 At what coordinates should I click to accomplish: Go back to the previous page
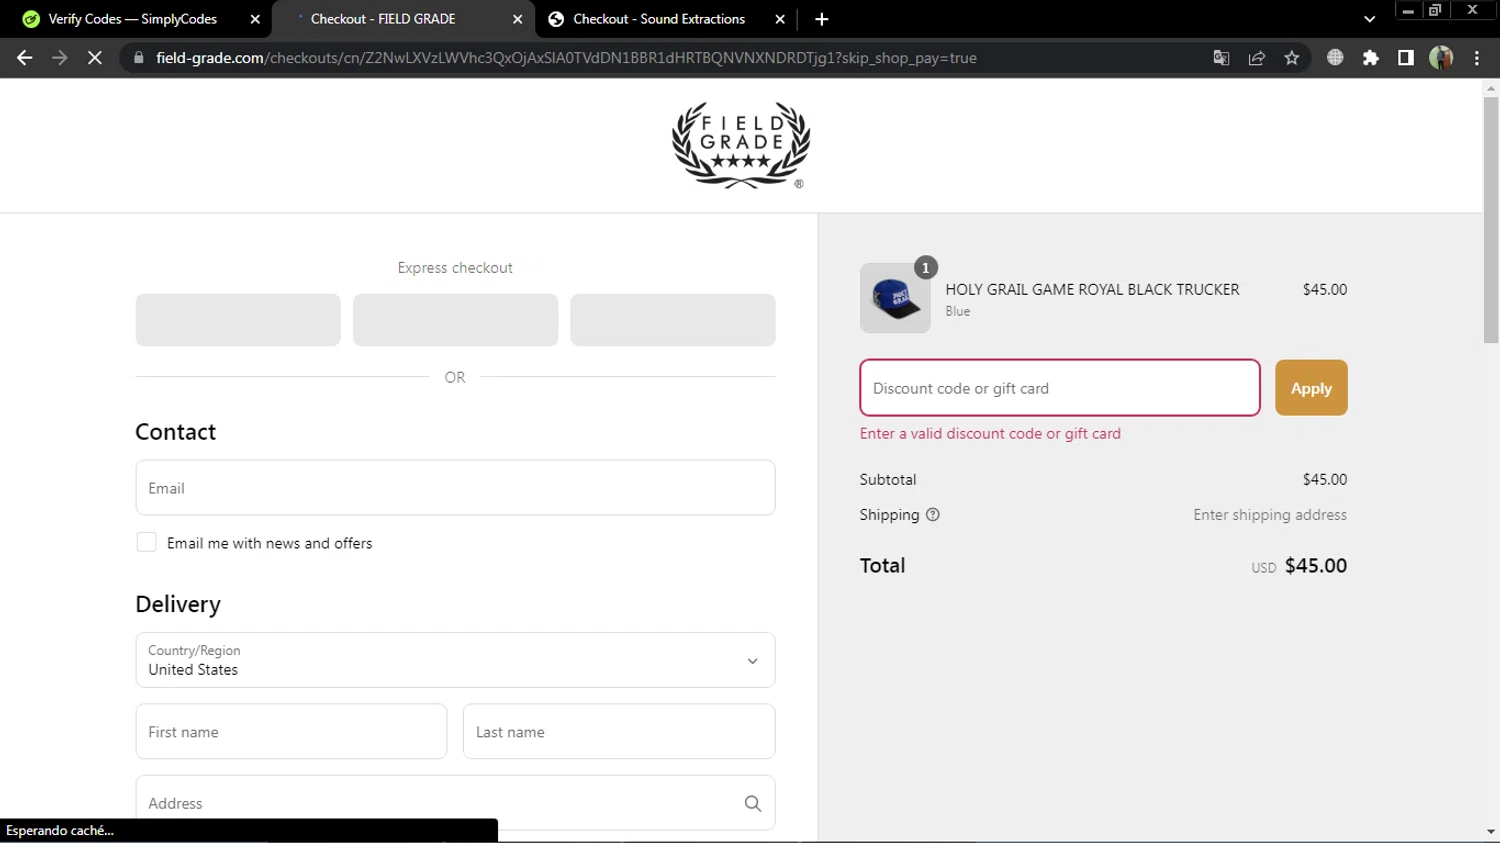[x=24, y=58]
